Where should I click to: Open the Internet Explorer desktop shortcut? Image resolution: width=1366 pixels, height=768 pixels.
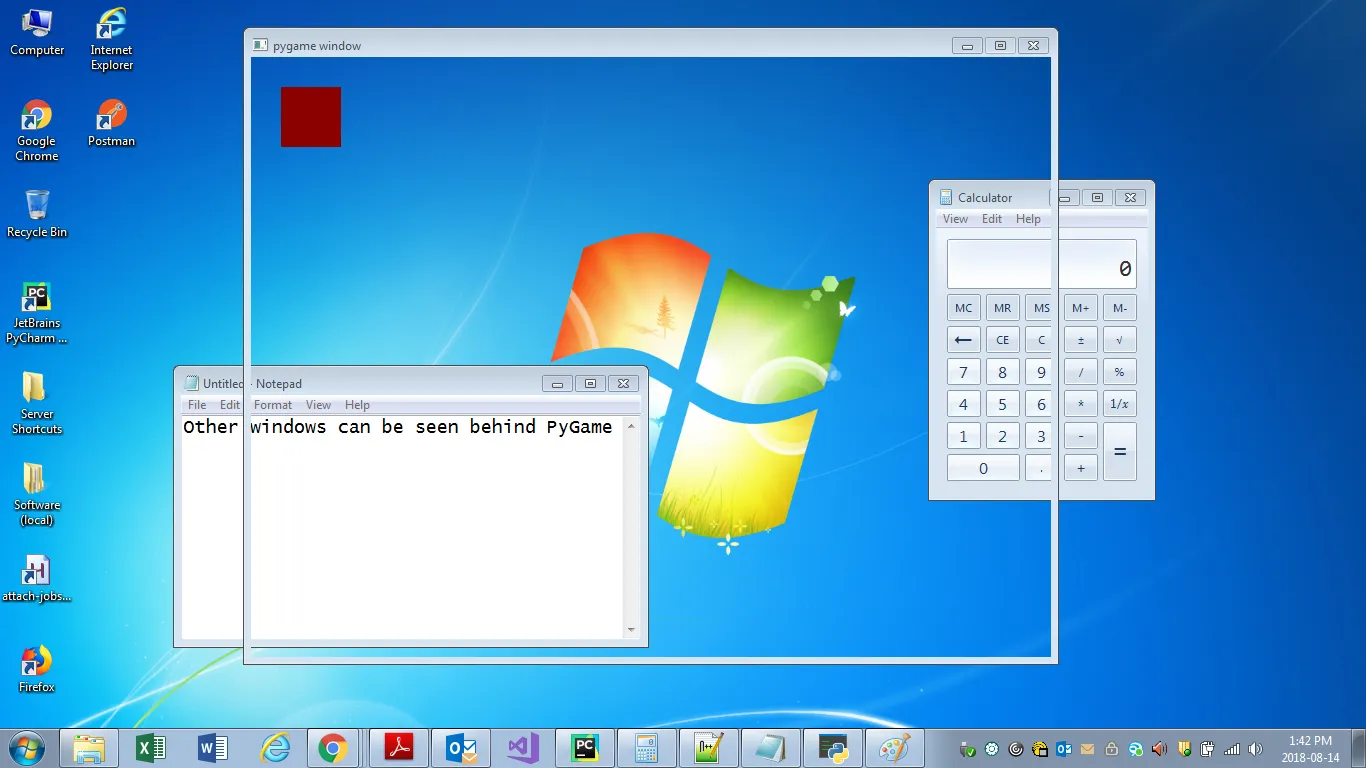[x=111, y=39]
